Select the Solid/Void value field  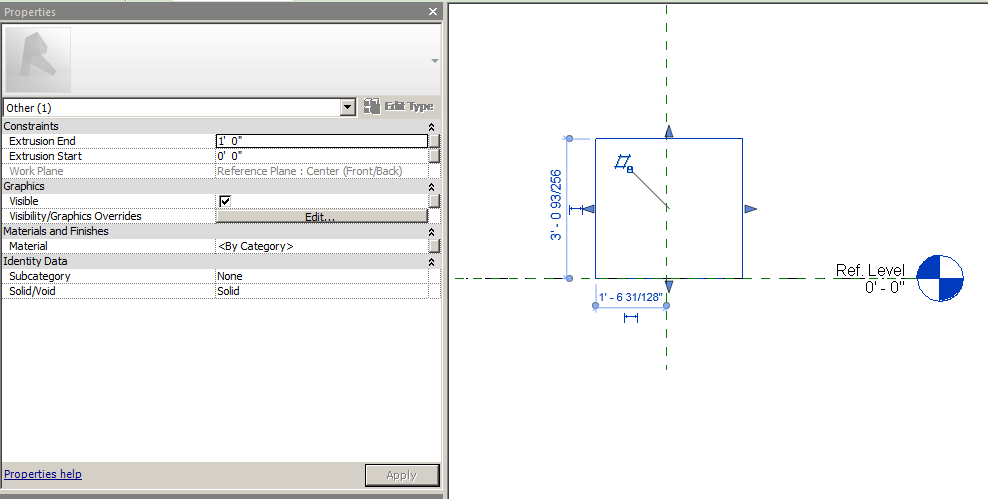[321, 291]
